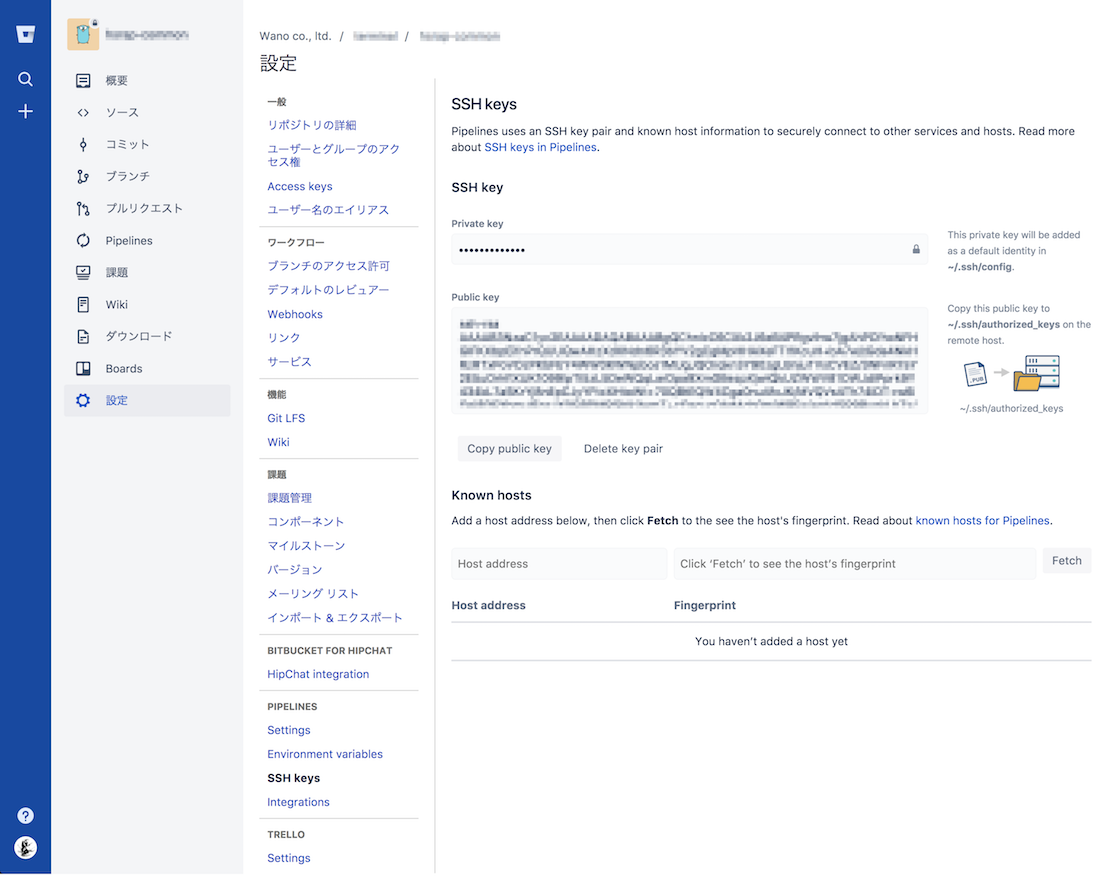The image size is (1104, 876).
Task: Open the search icon in left rail
Action: [25, 79]
